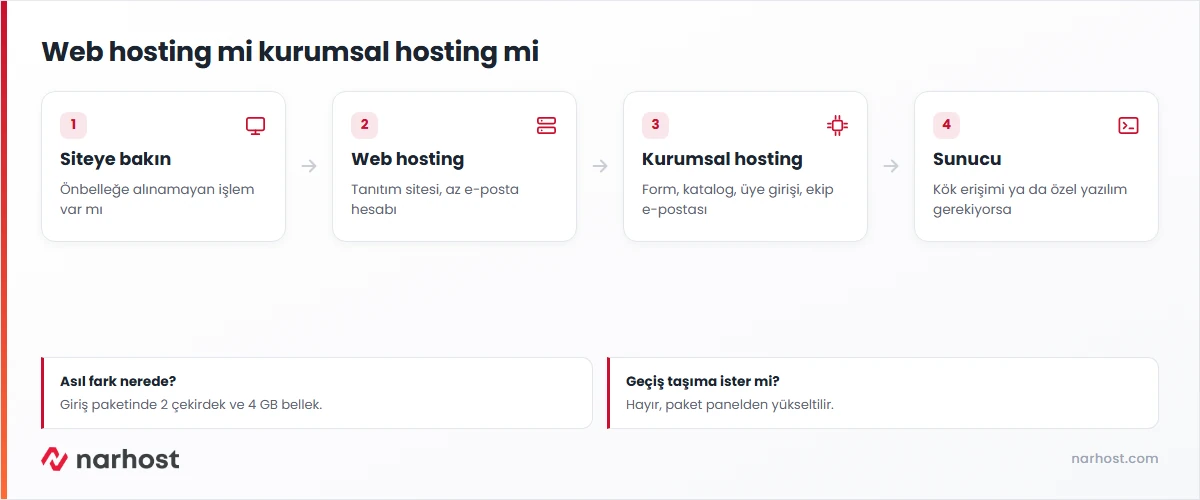Click the page heading 'Web hosting mi kurumsal hosting mi'
The height and width of the screenshot is (500, 1200).
pos(290,52)
